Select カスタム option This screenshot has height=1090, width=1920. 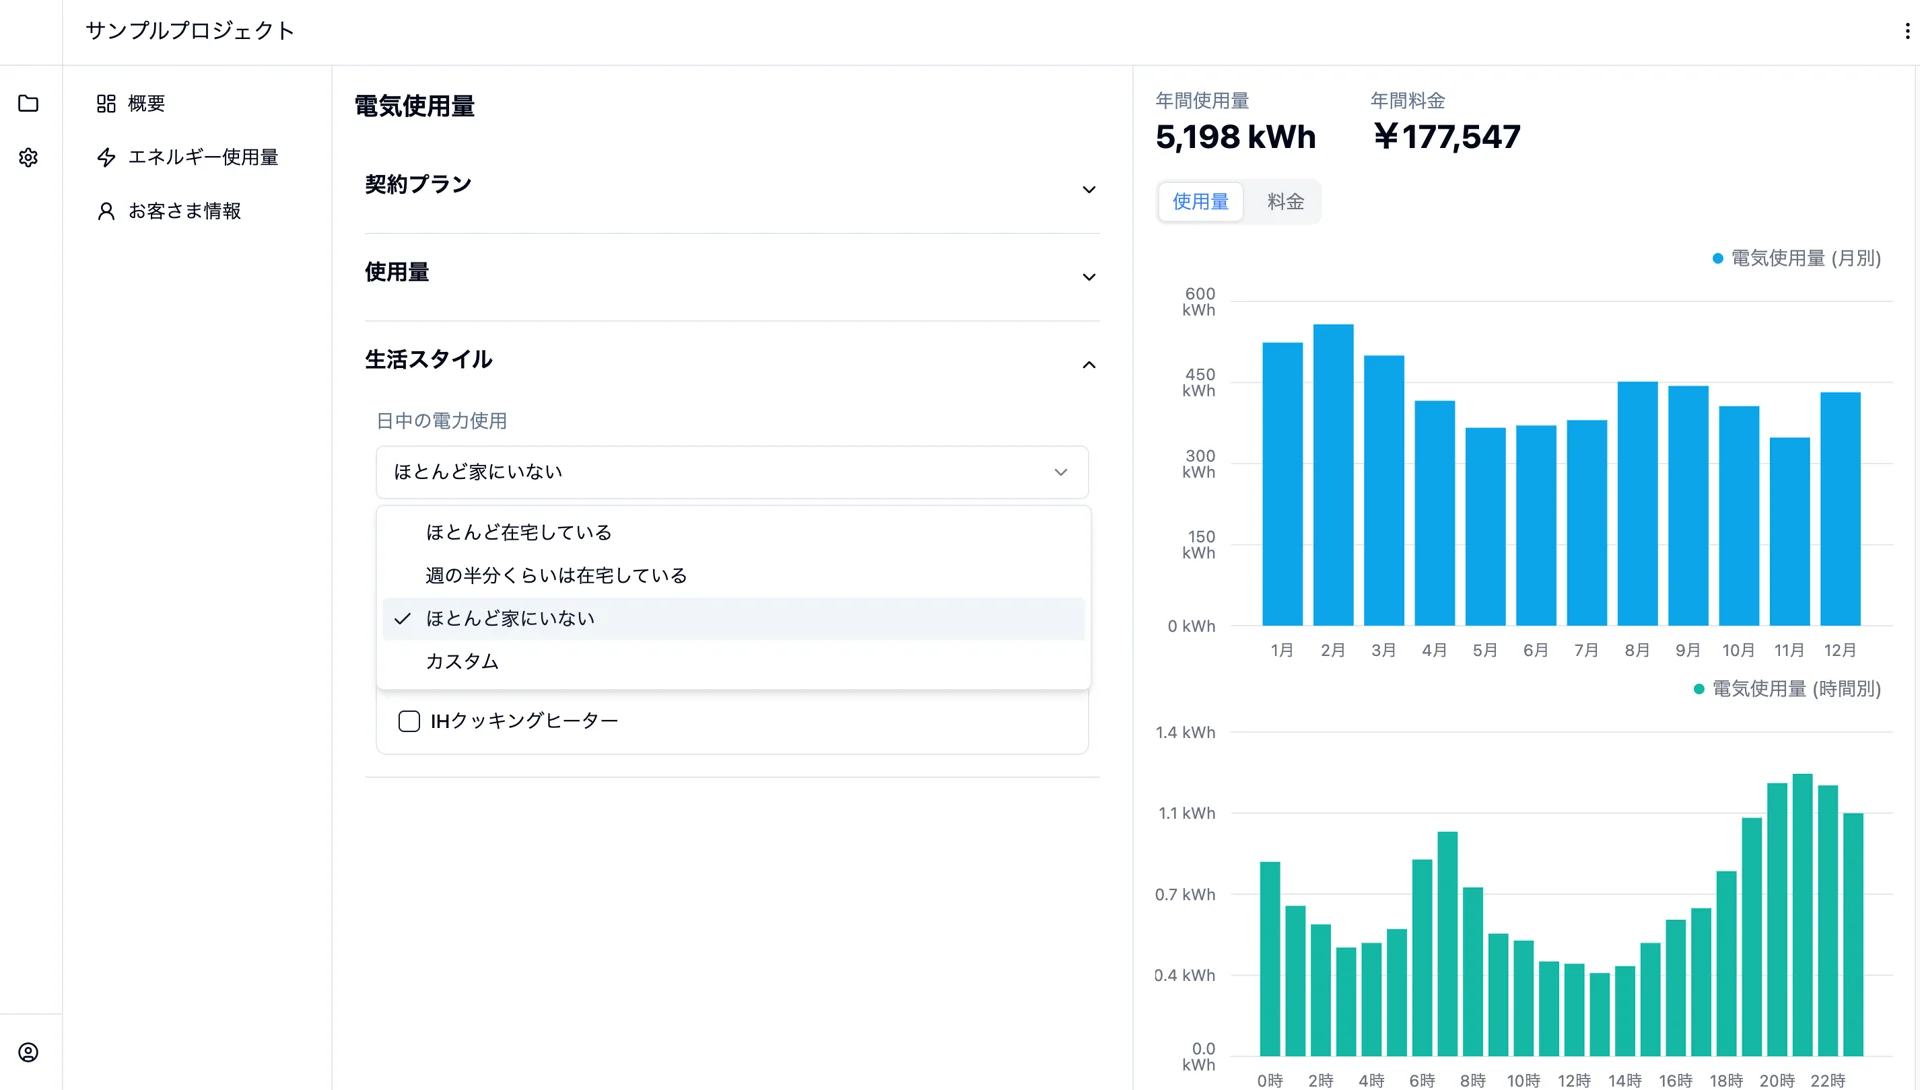point(733,661)
